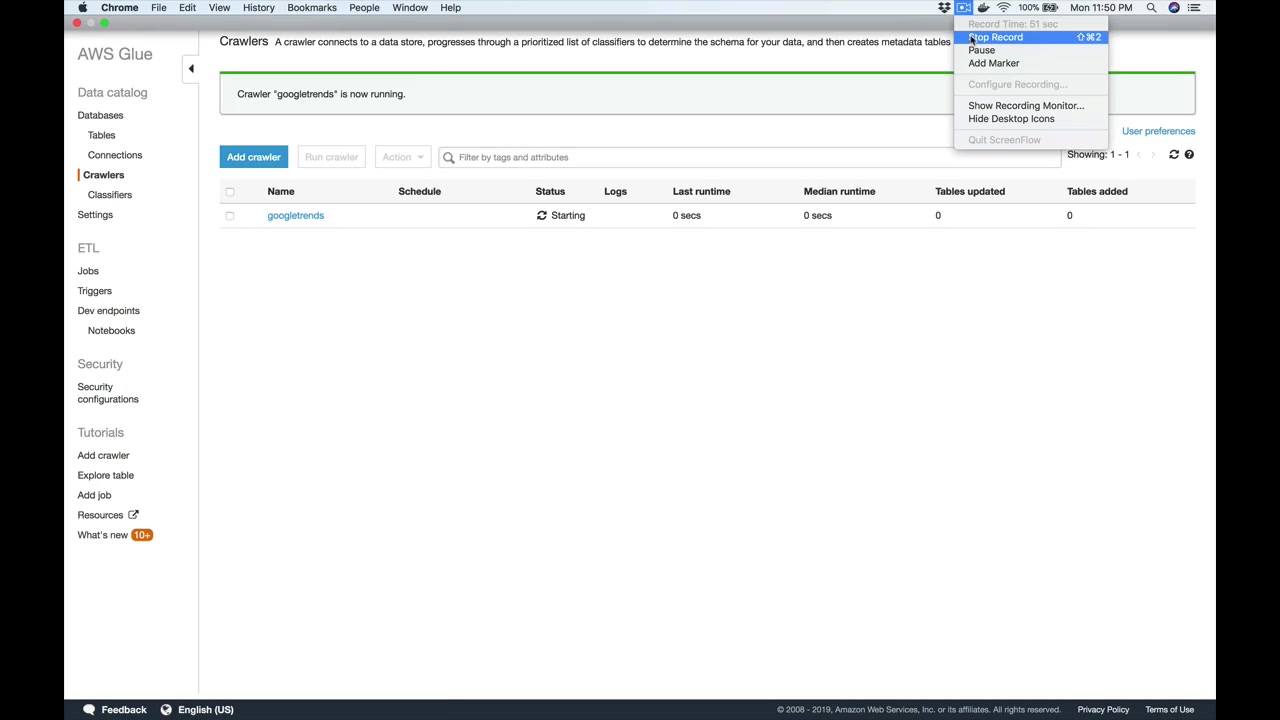
Task: Click the Last runtime column header
Action: pos(702,192)
